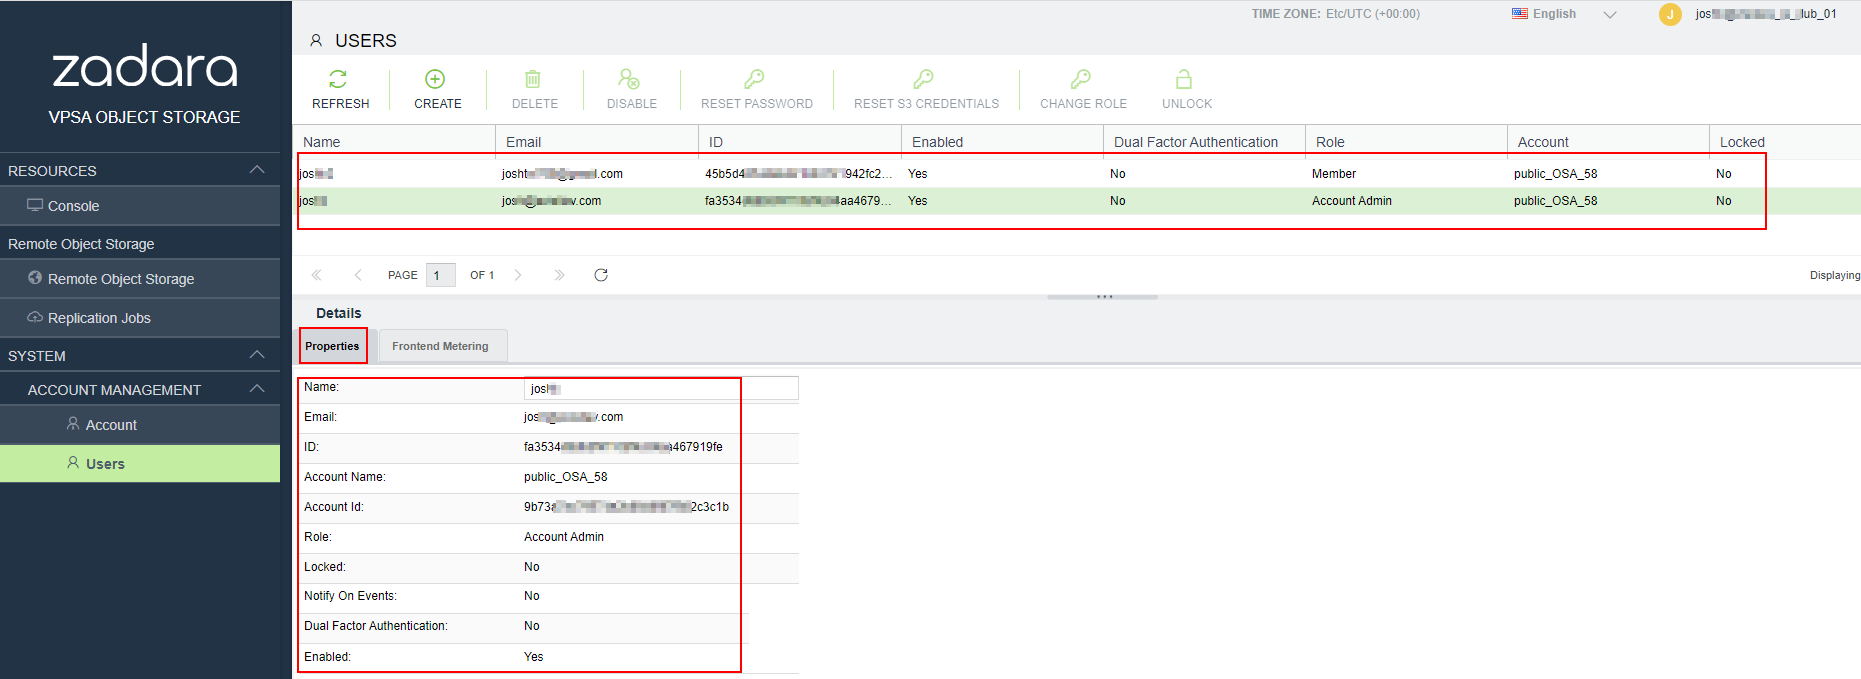
Task: Go to the last page arrow
Action: [x=559, y=275]
